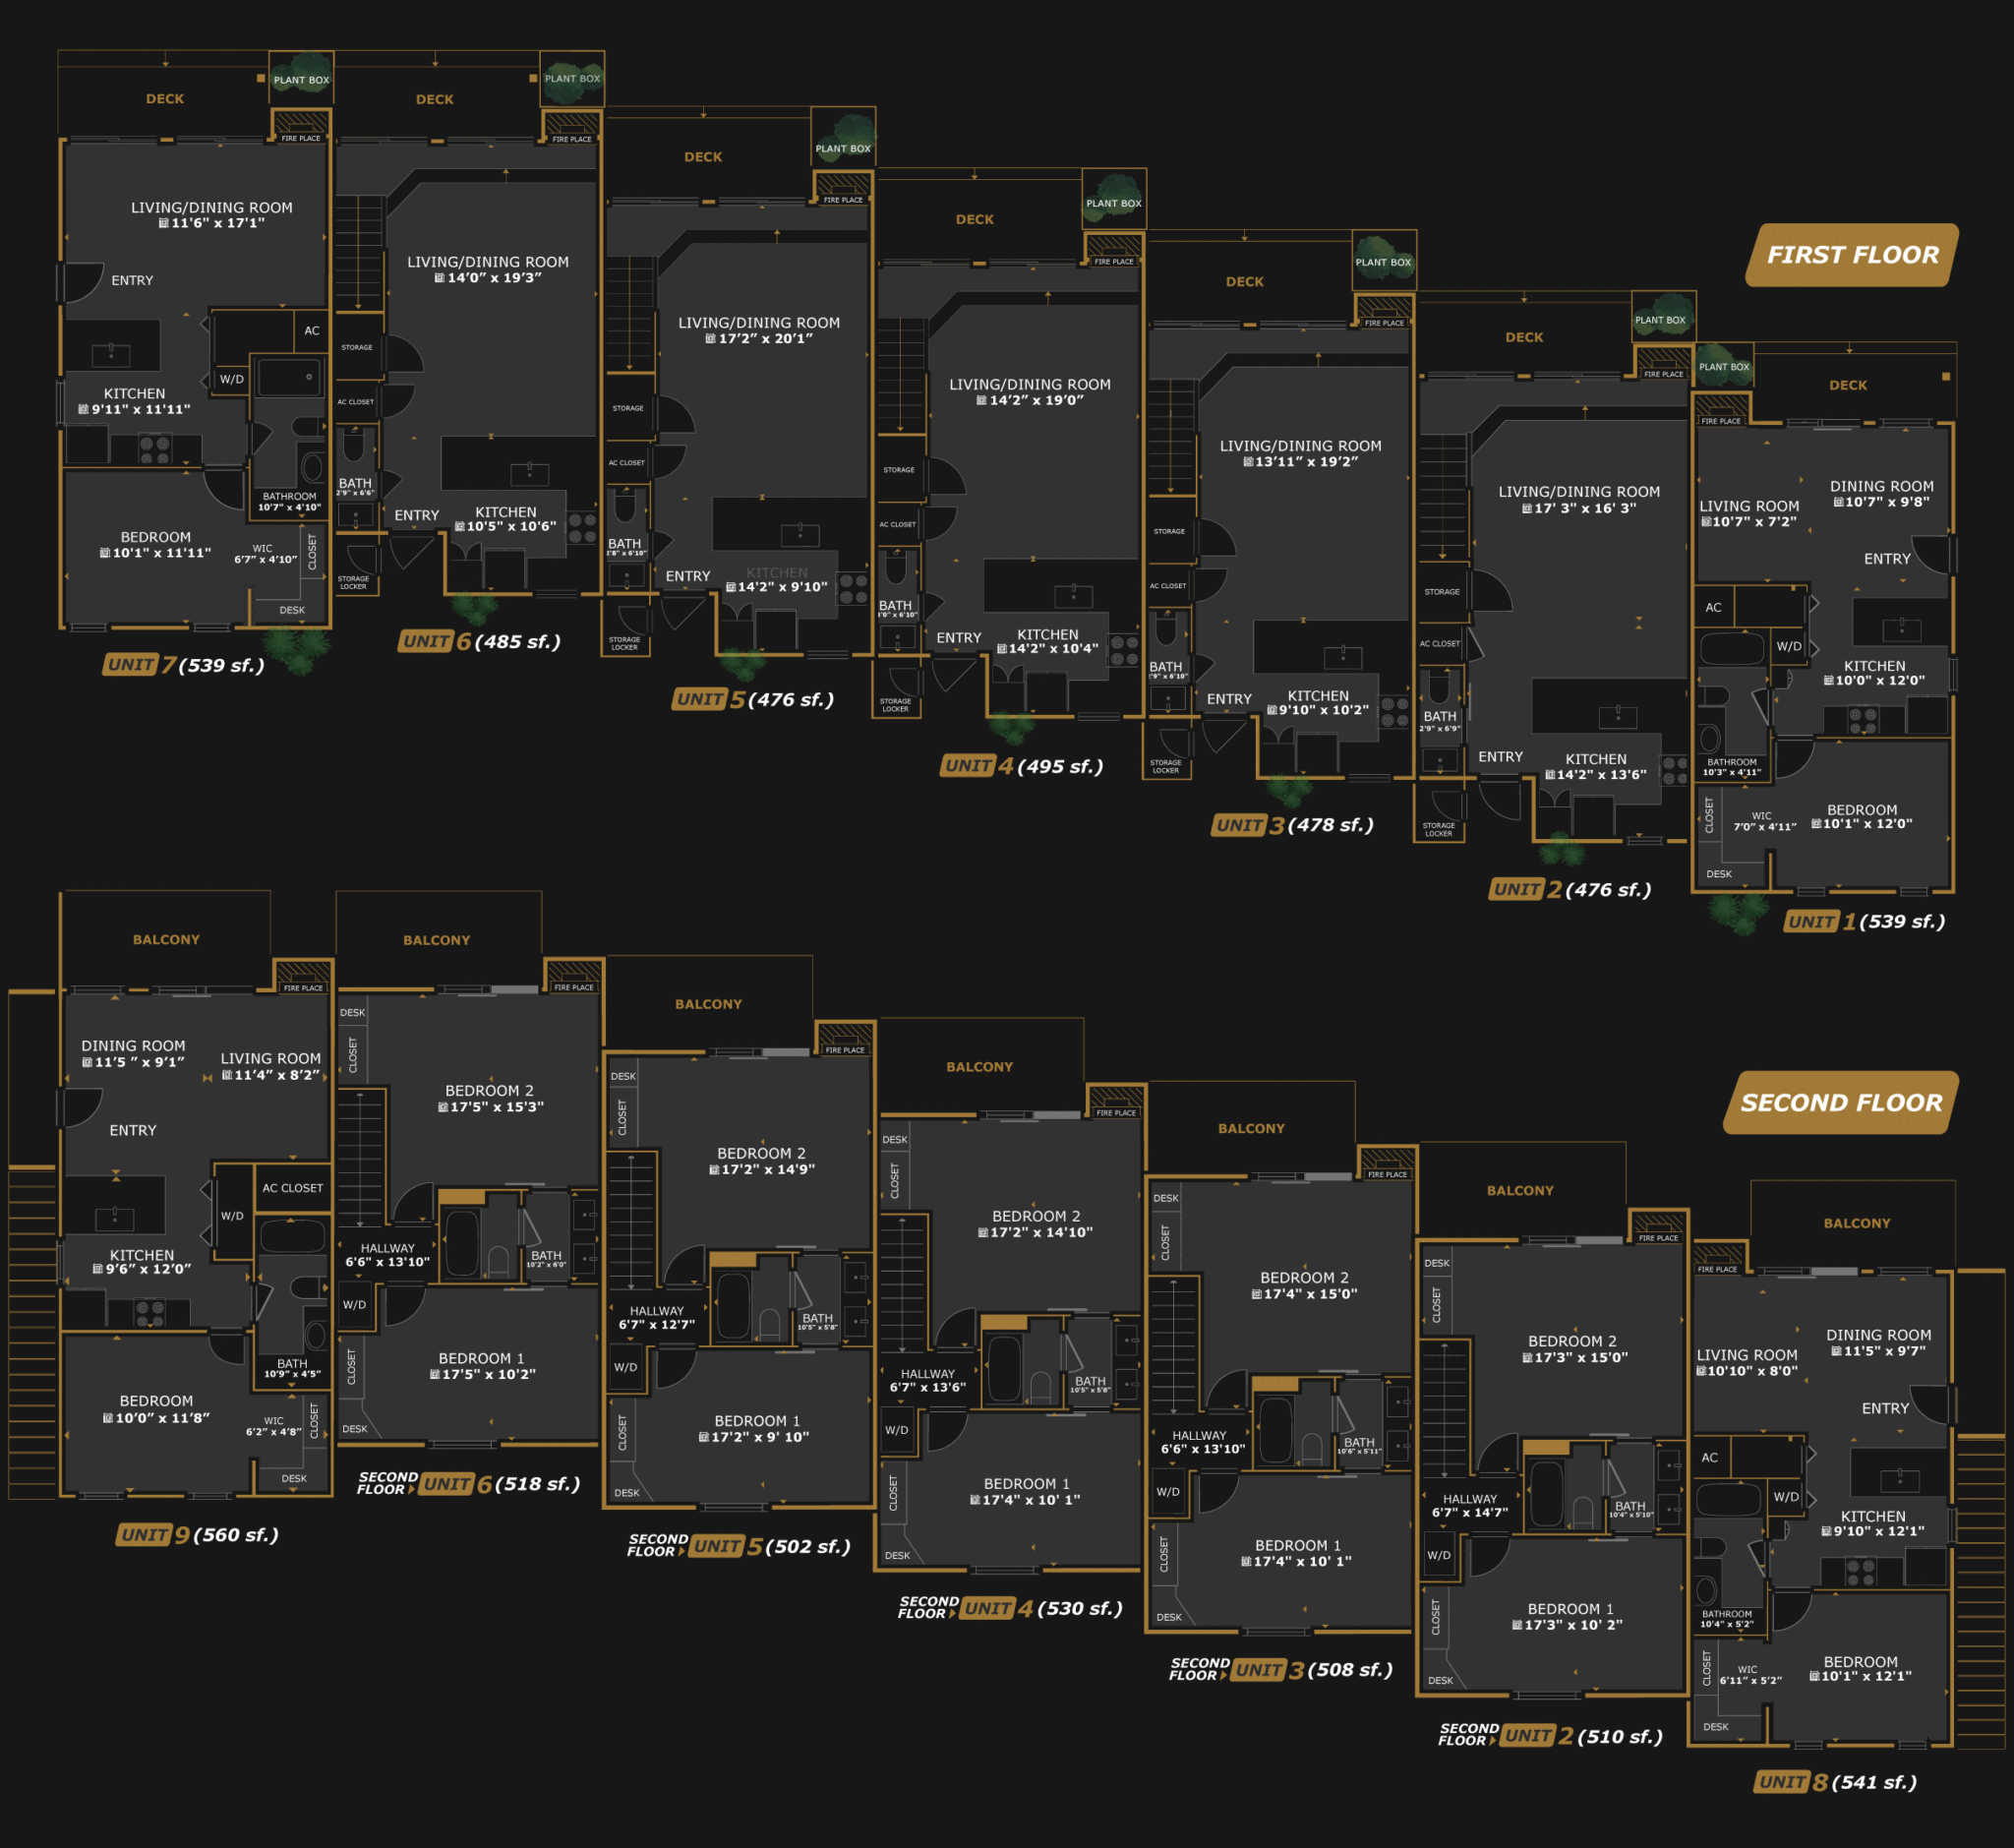Click the FIRST FLOOR banner
This screenshot has width=2014, height=1848.
(1852, 255)
